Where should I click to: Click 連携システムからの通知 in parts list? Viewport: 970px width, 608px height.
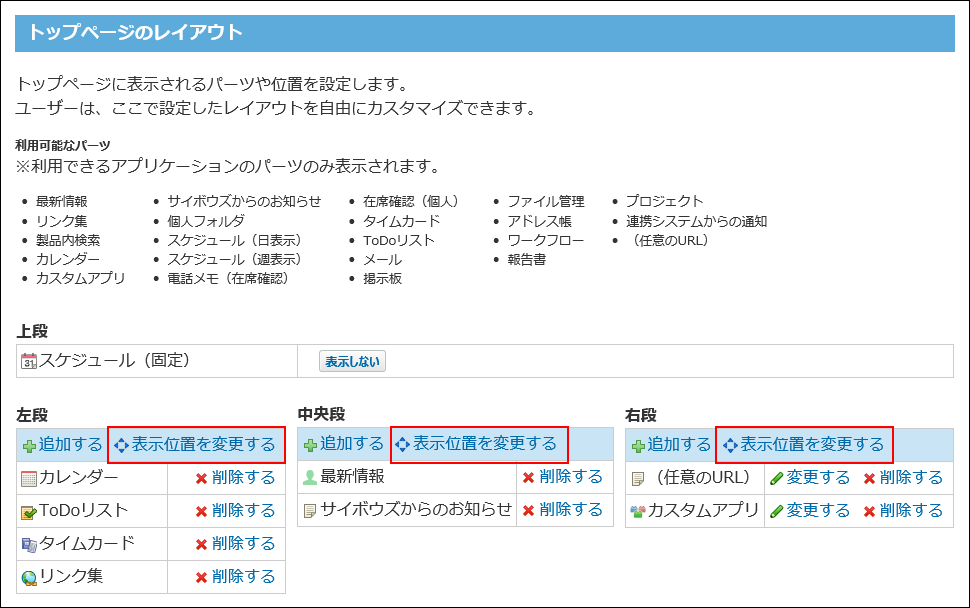697,221
